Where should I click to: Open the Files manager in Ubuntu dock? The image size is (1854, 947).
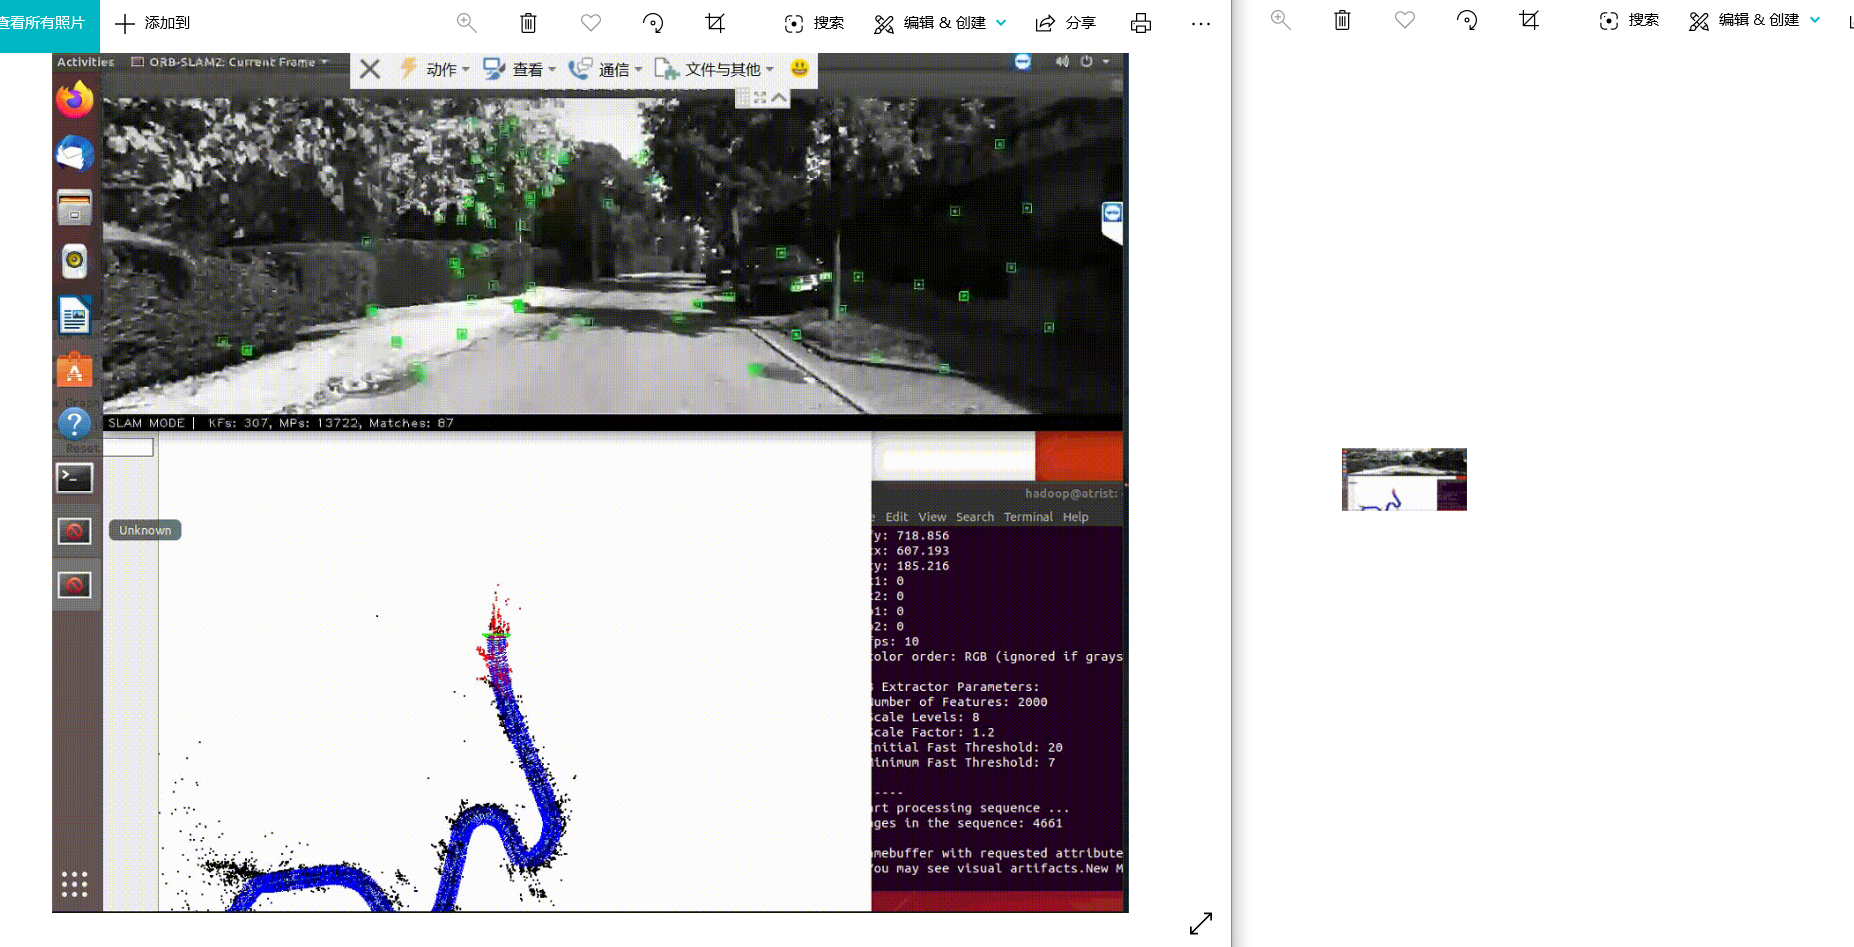[x=75, y=207]
